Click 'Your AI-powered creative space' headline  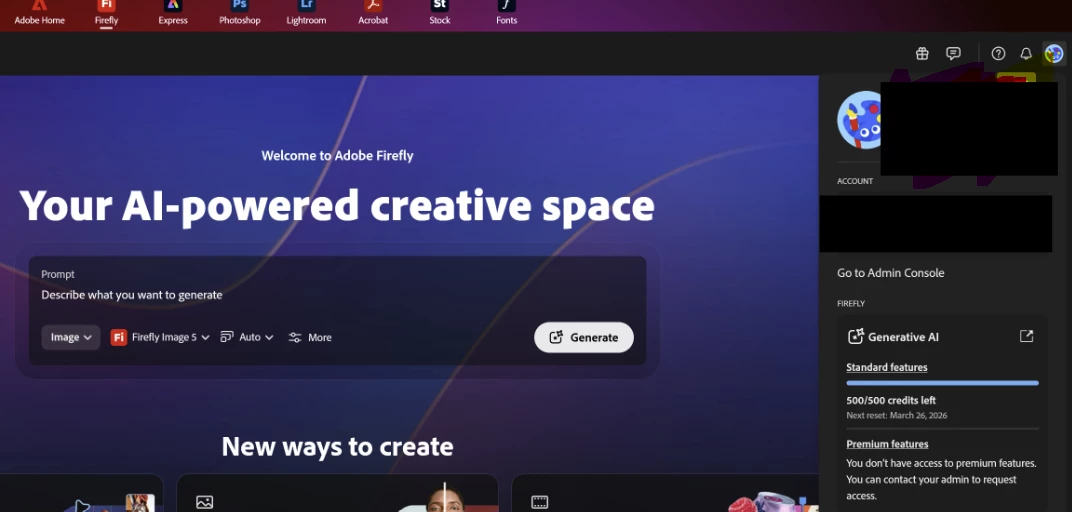click(x=337, y=206)
